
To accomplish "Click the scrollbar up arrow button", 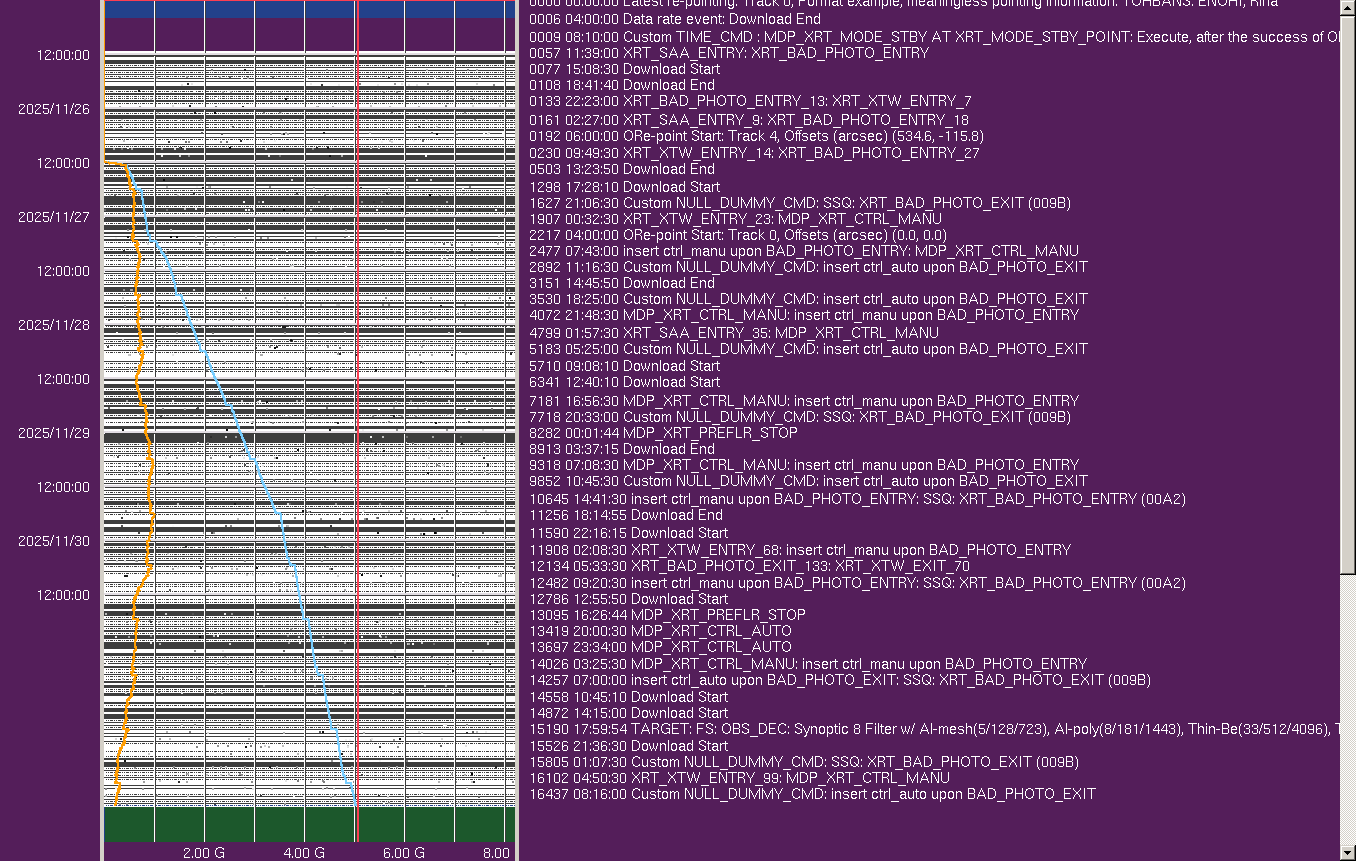I will (x=1347, y=6).
